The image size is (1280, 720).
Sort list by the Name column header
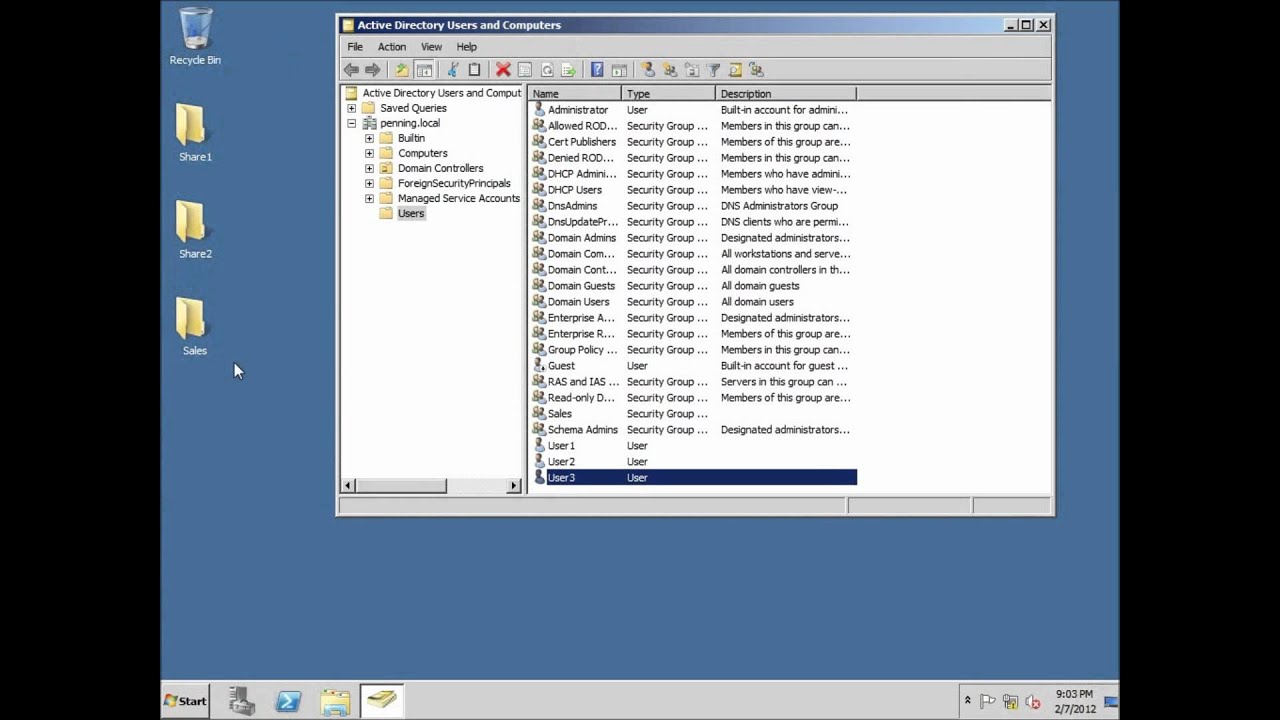click(x=574, y=94)
